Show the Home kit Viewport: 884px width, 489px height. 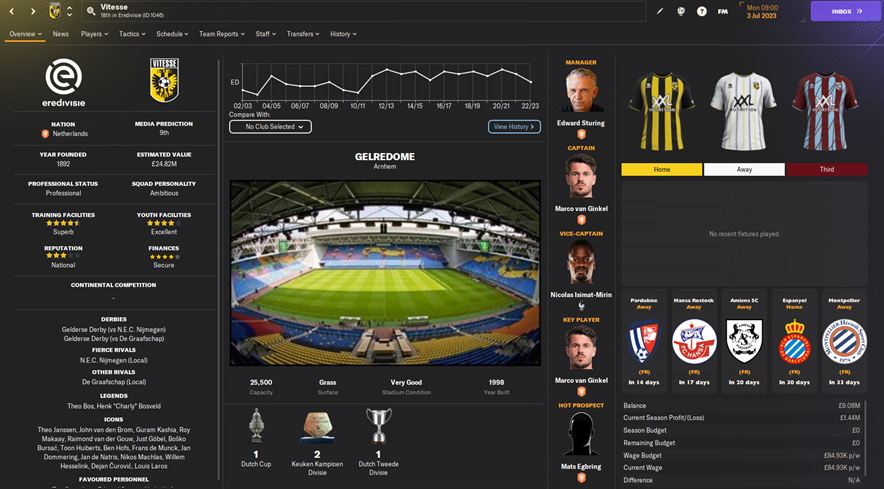[x=662, y=169]
